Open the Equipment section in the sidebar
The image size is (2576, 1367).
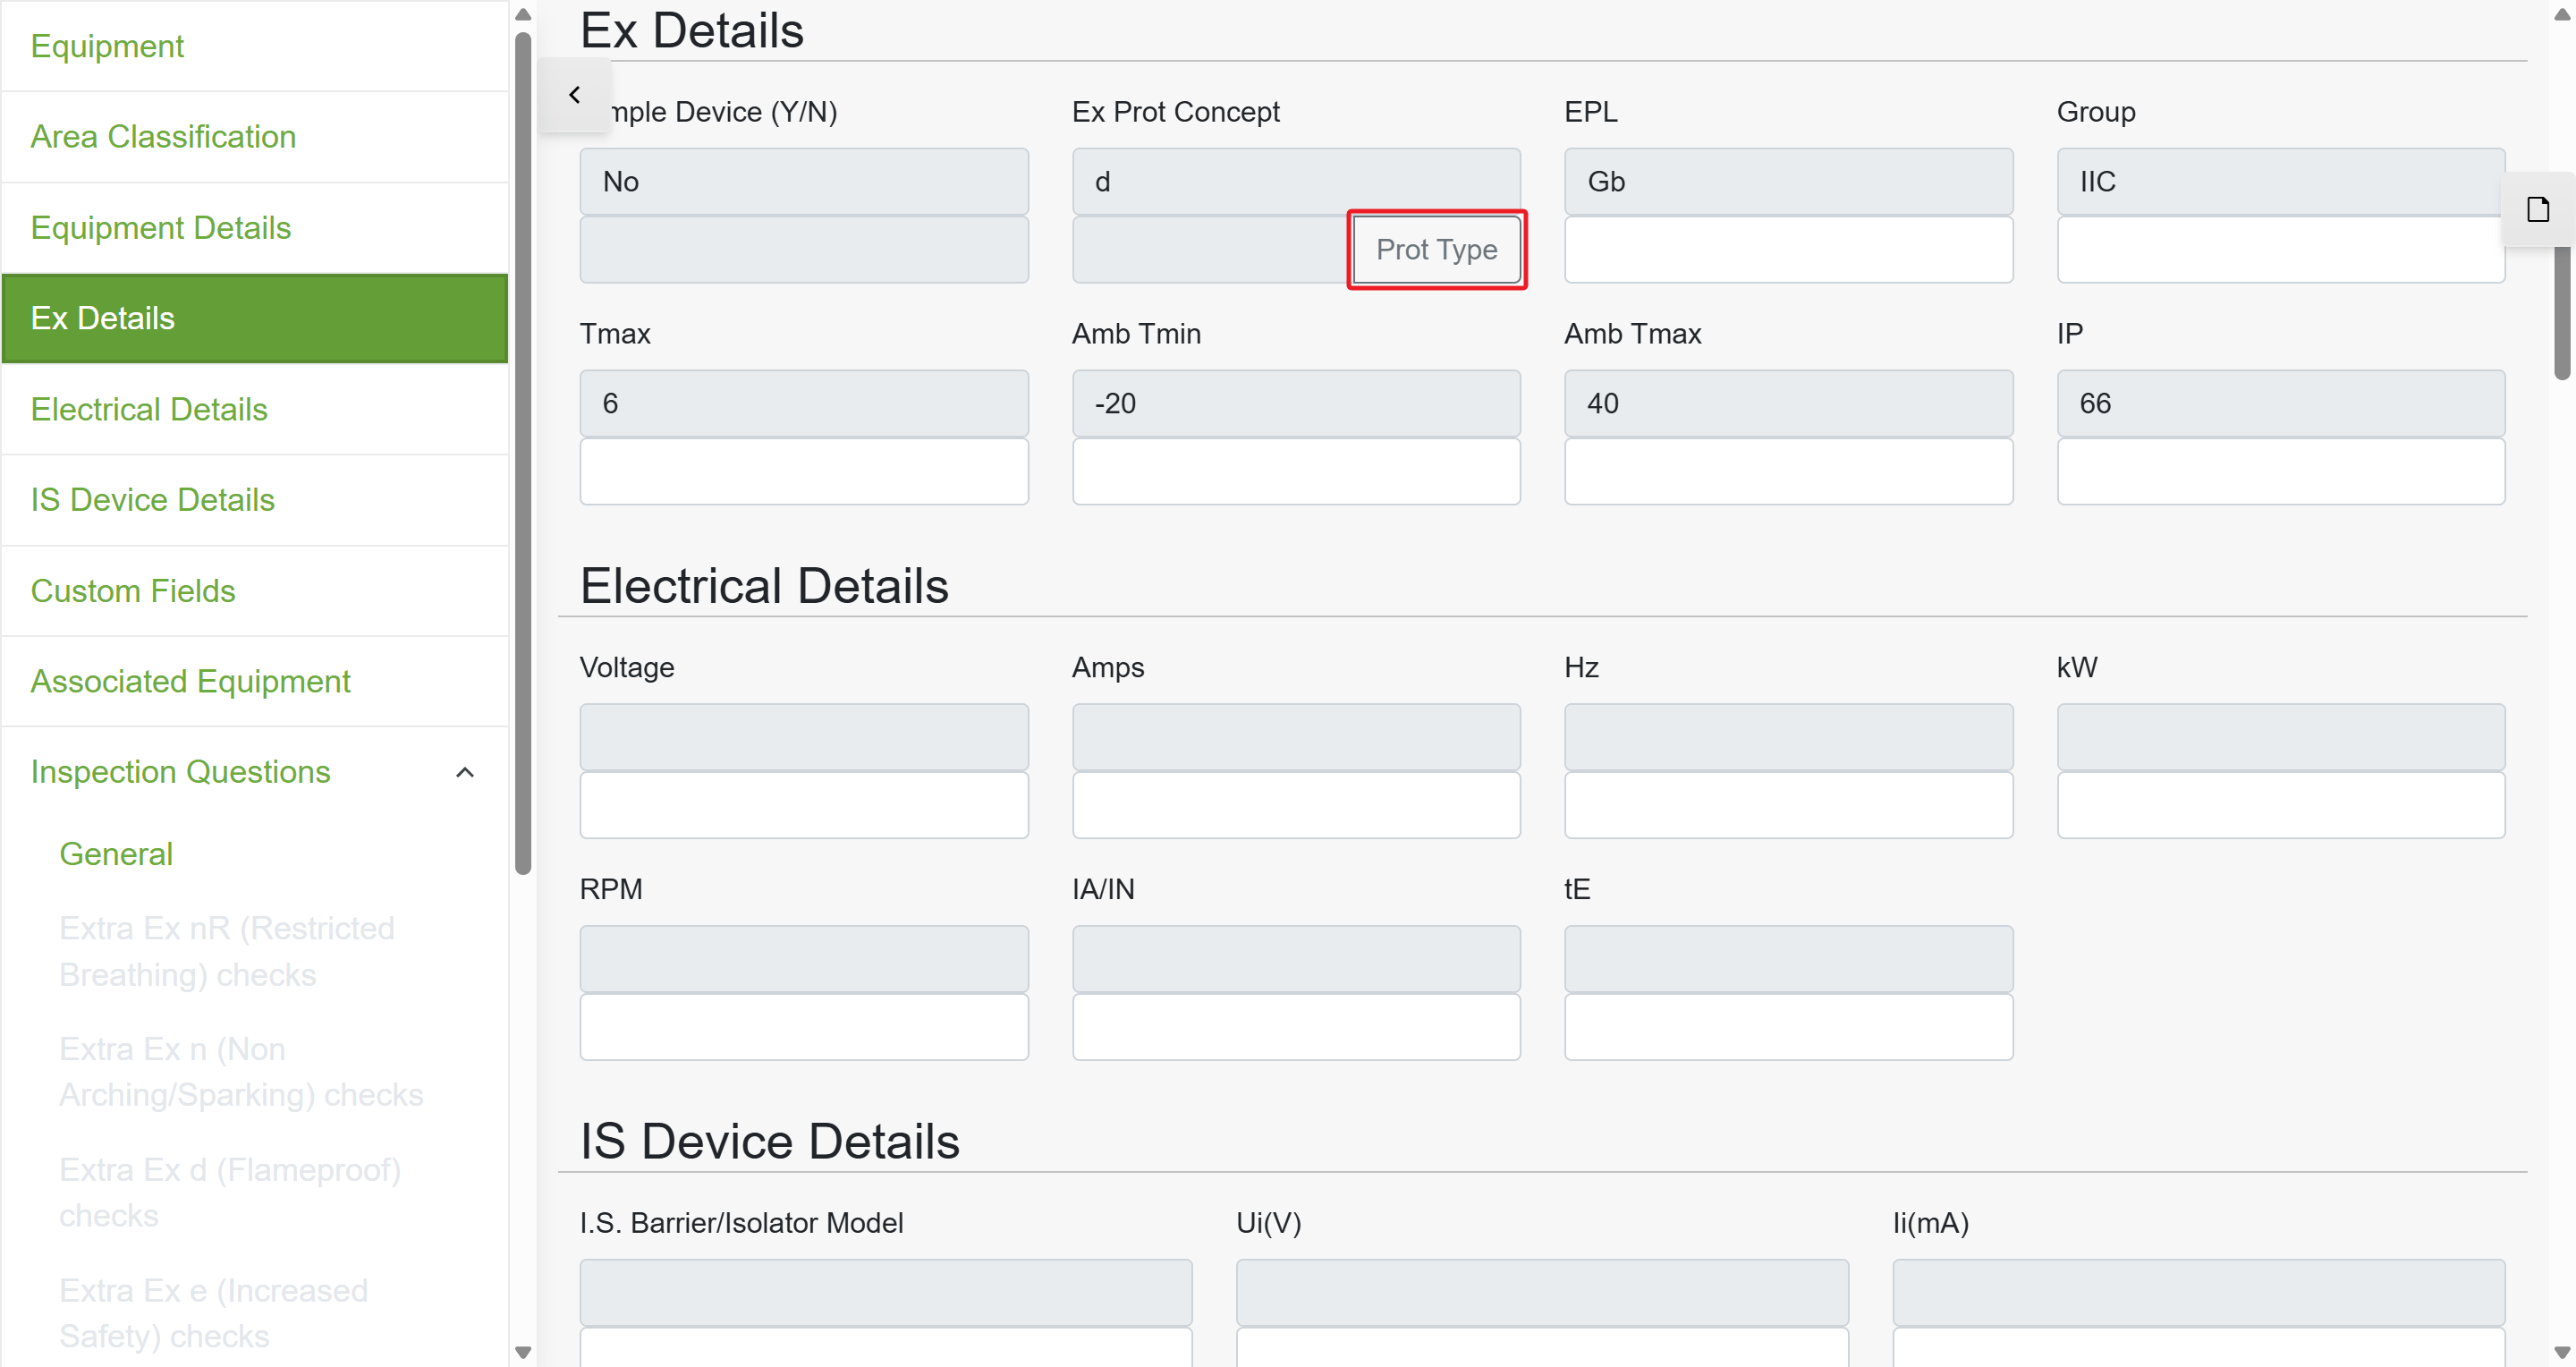coord(255,46)
